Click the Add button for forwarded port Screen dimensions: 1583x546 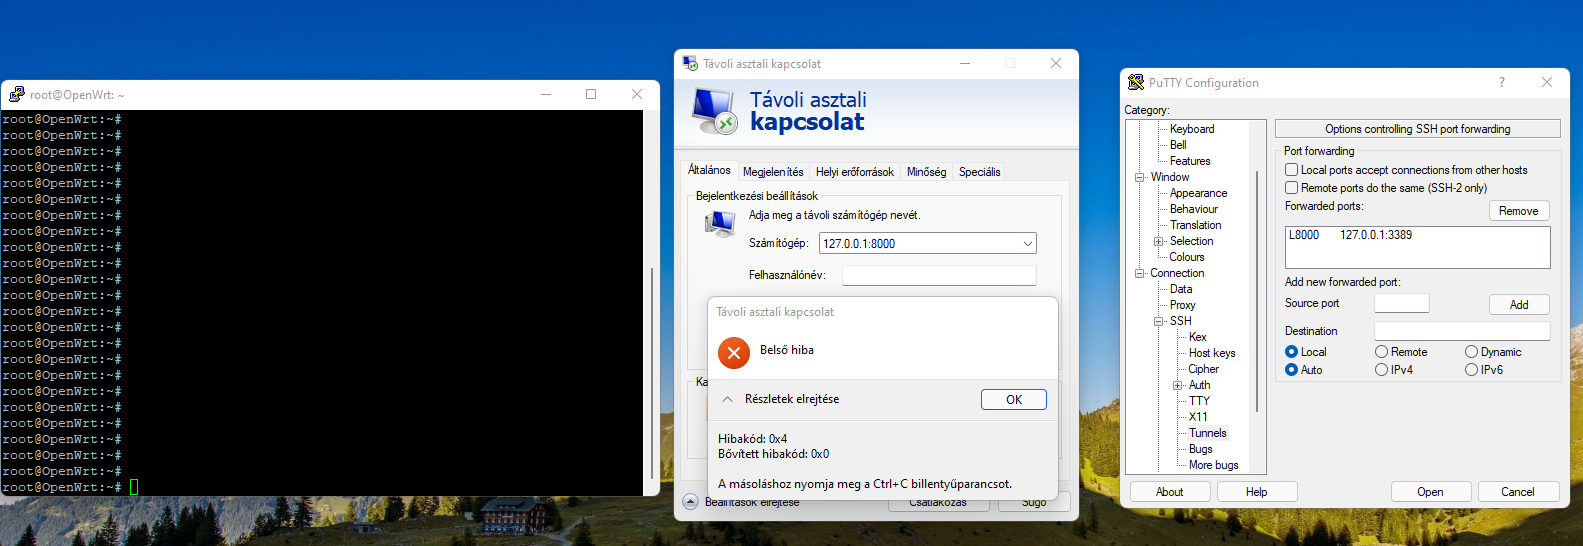[x=1519, y=305]
